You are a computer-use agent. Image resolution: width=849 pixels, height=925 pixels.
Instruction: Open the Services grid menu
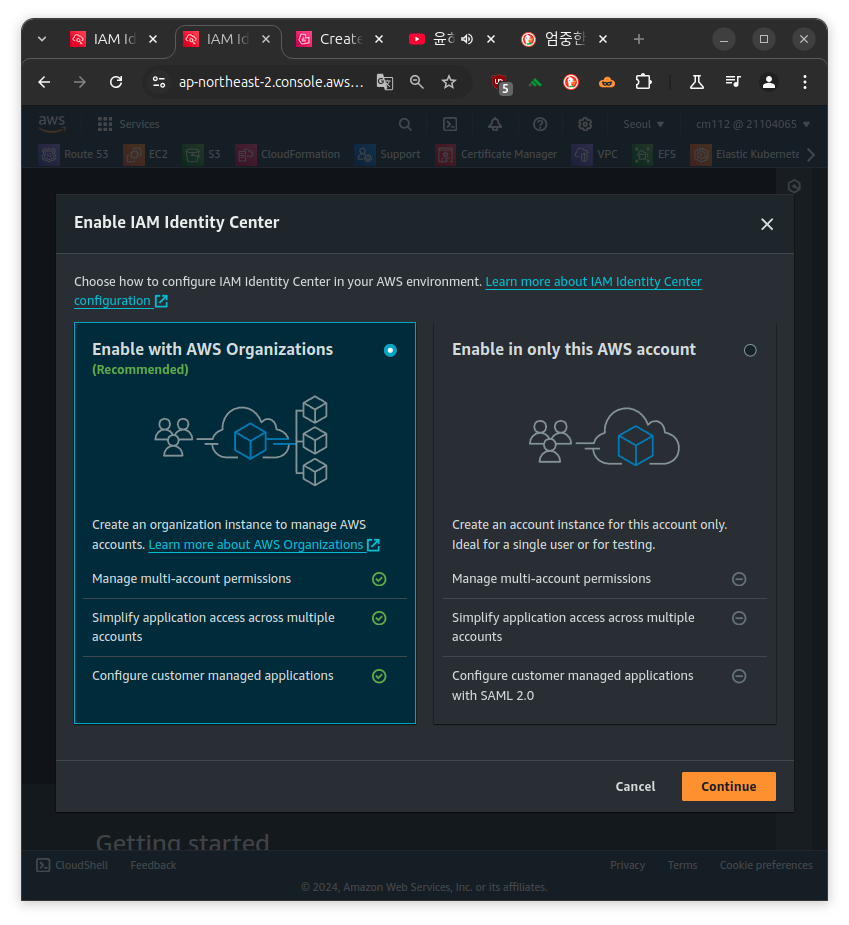[x=128, y=124]
